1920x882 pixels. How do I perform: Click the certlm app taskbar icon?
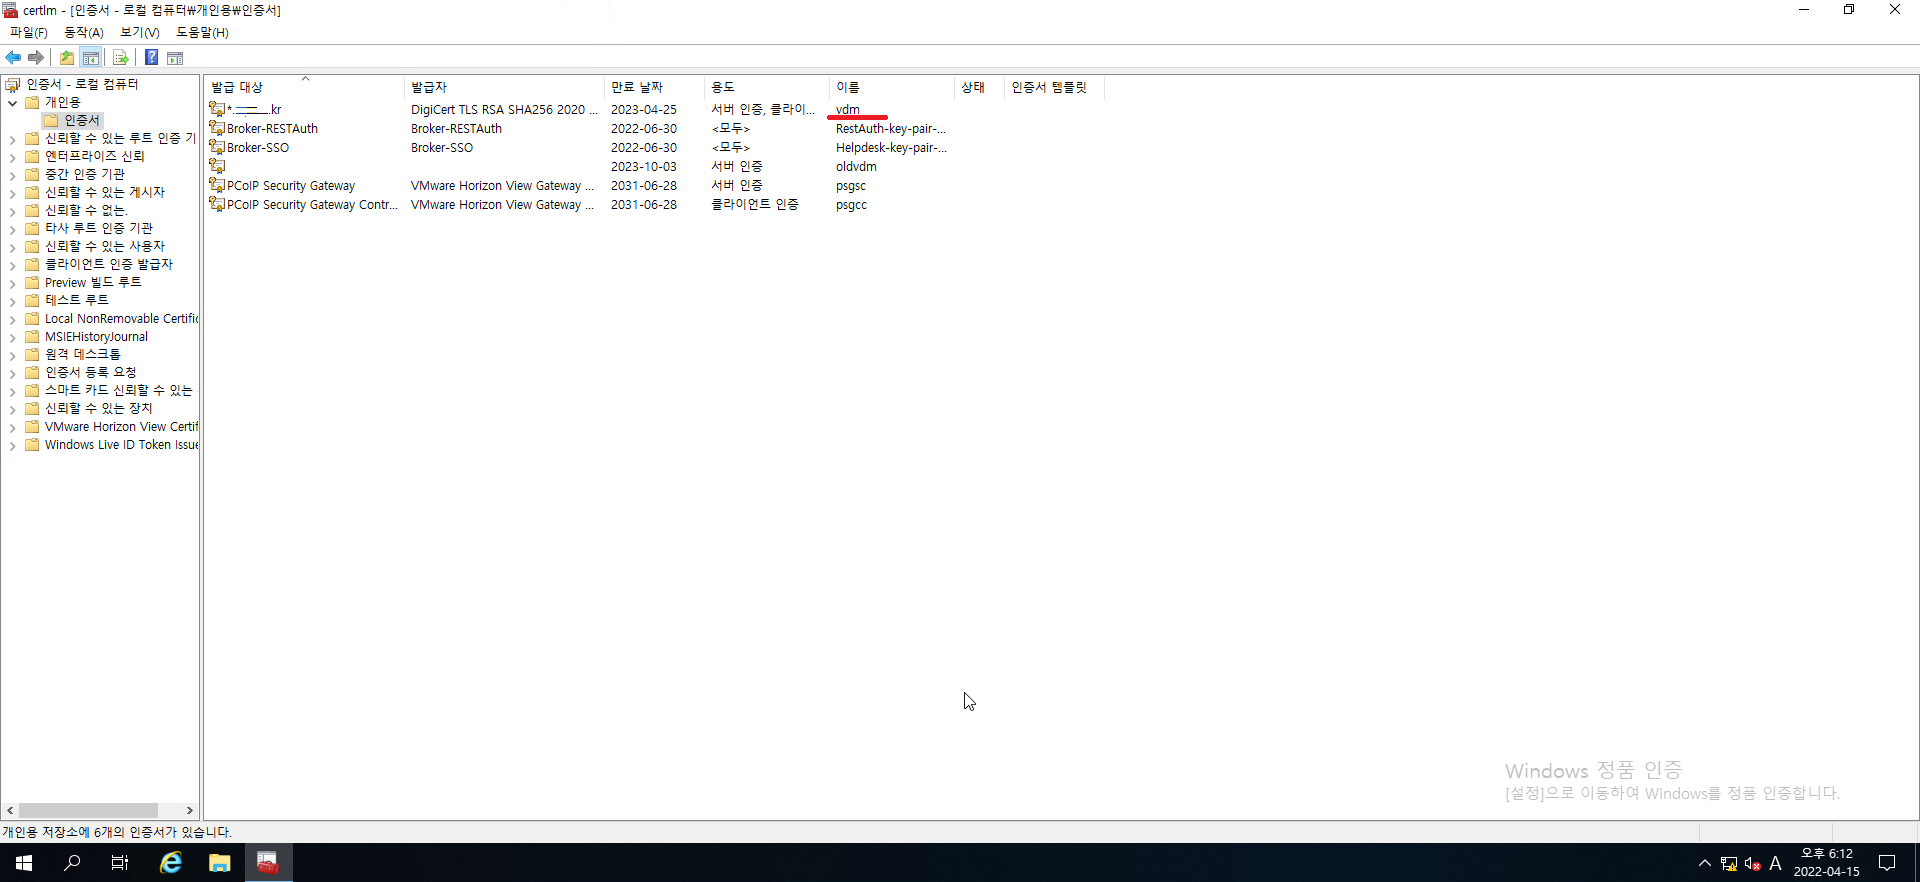tap(268, 863)
